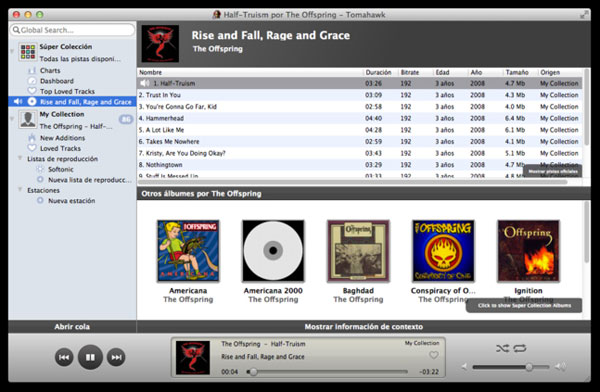Select Rise and Fall, Rage and Grace sidebar item
600x392 pixels.
72,101
